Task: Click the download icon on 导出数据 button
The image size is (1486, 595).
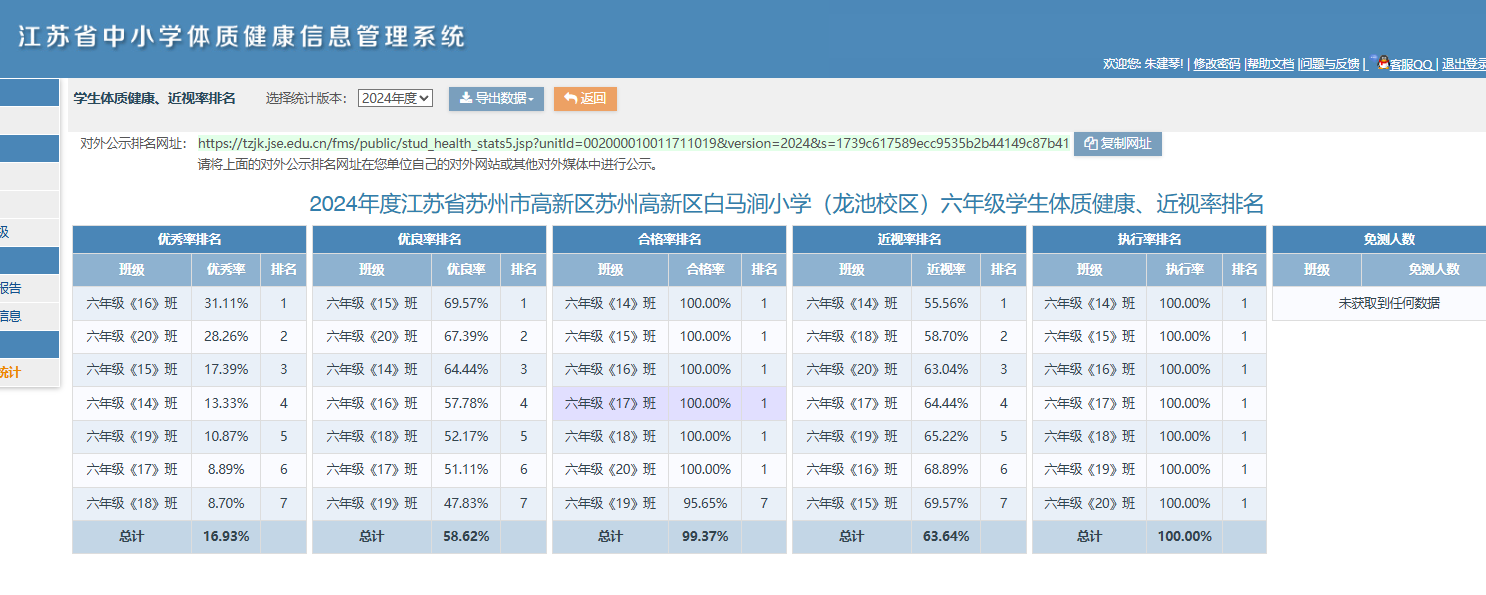Action: point(466,98)
